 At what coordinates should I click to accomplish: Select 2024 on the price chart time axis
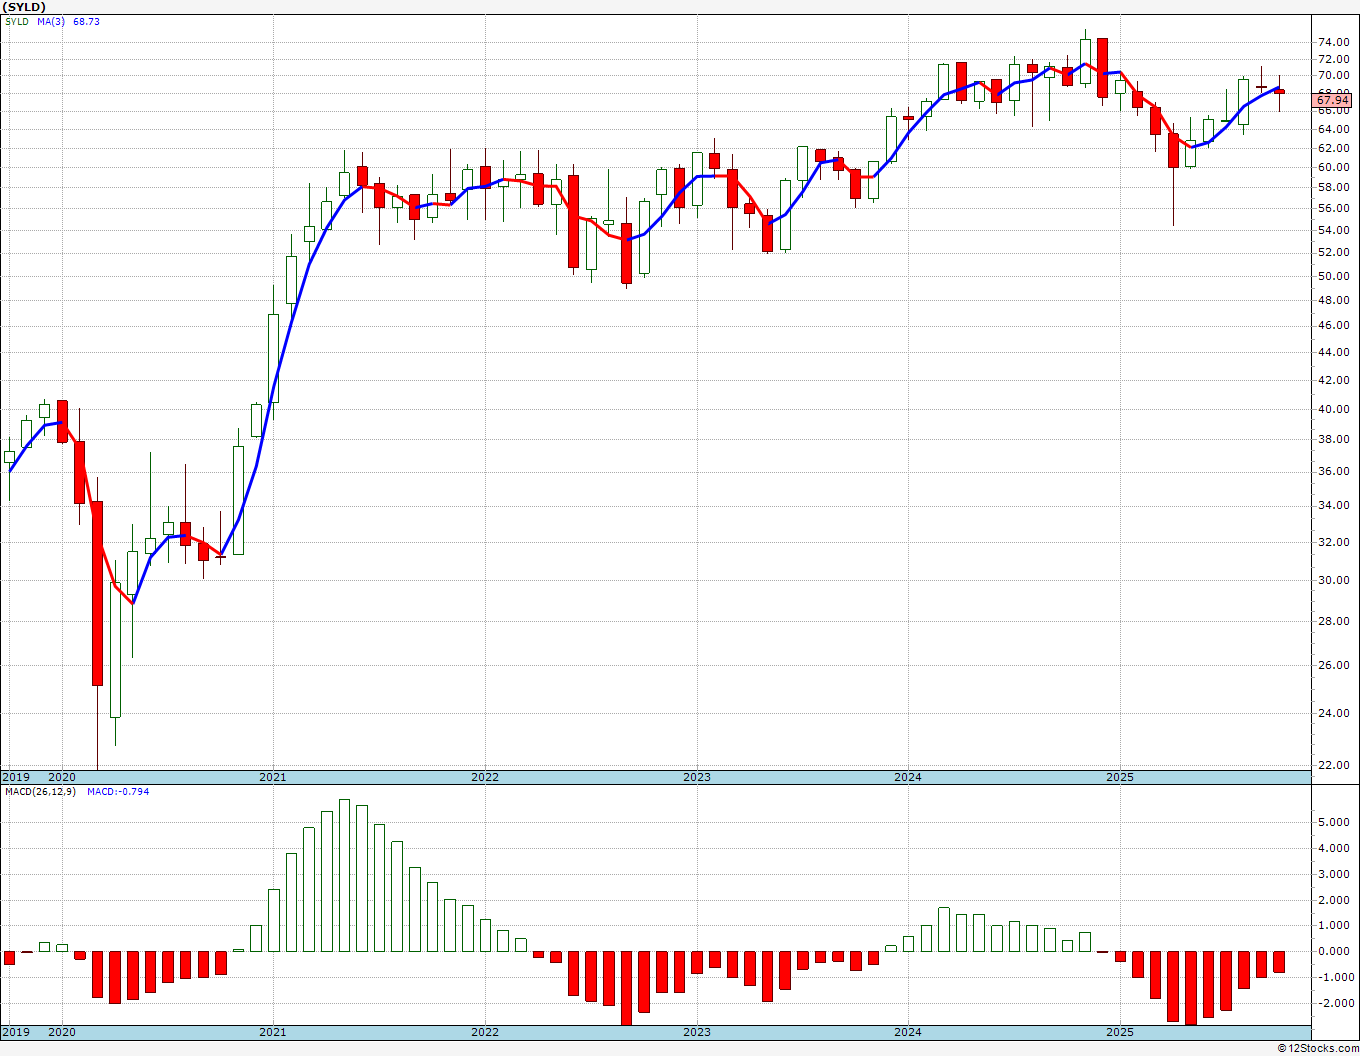tap(908, 777)
